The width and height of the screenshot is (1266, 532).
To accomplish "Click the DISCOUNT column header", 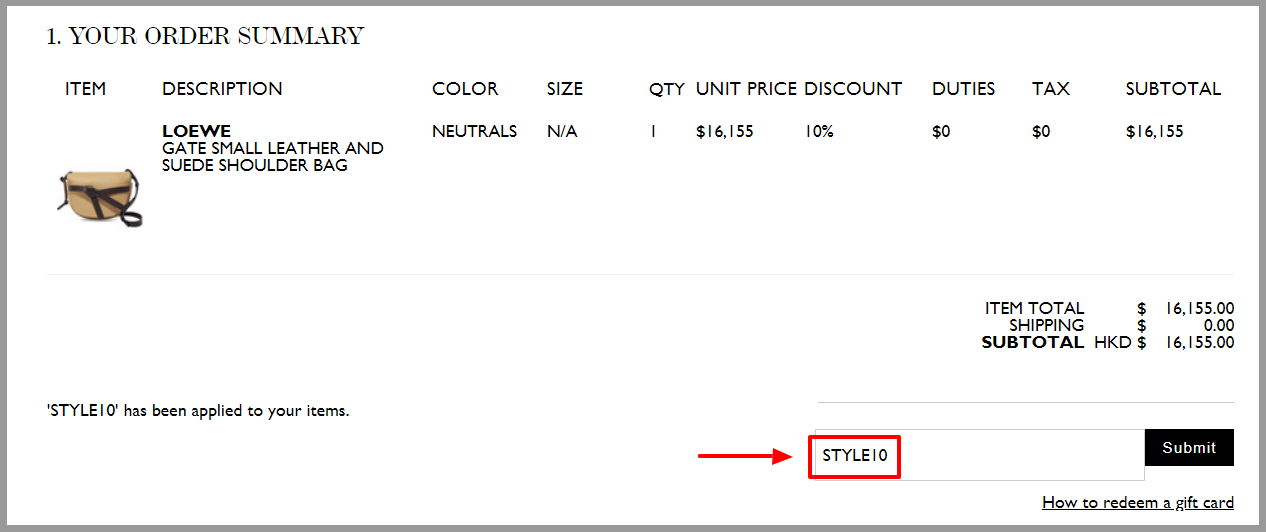I will (853, 89).
